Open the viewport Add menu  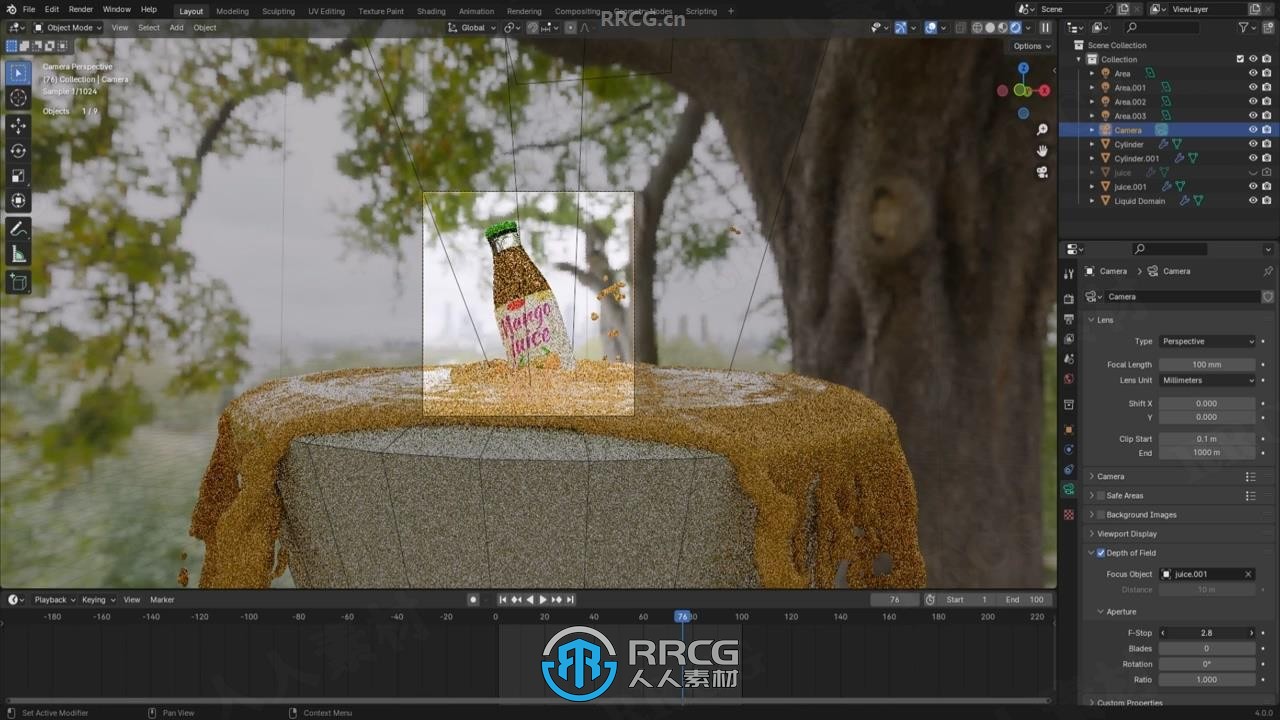[x=176, y=28]
